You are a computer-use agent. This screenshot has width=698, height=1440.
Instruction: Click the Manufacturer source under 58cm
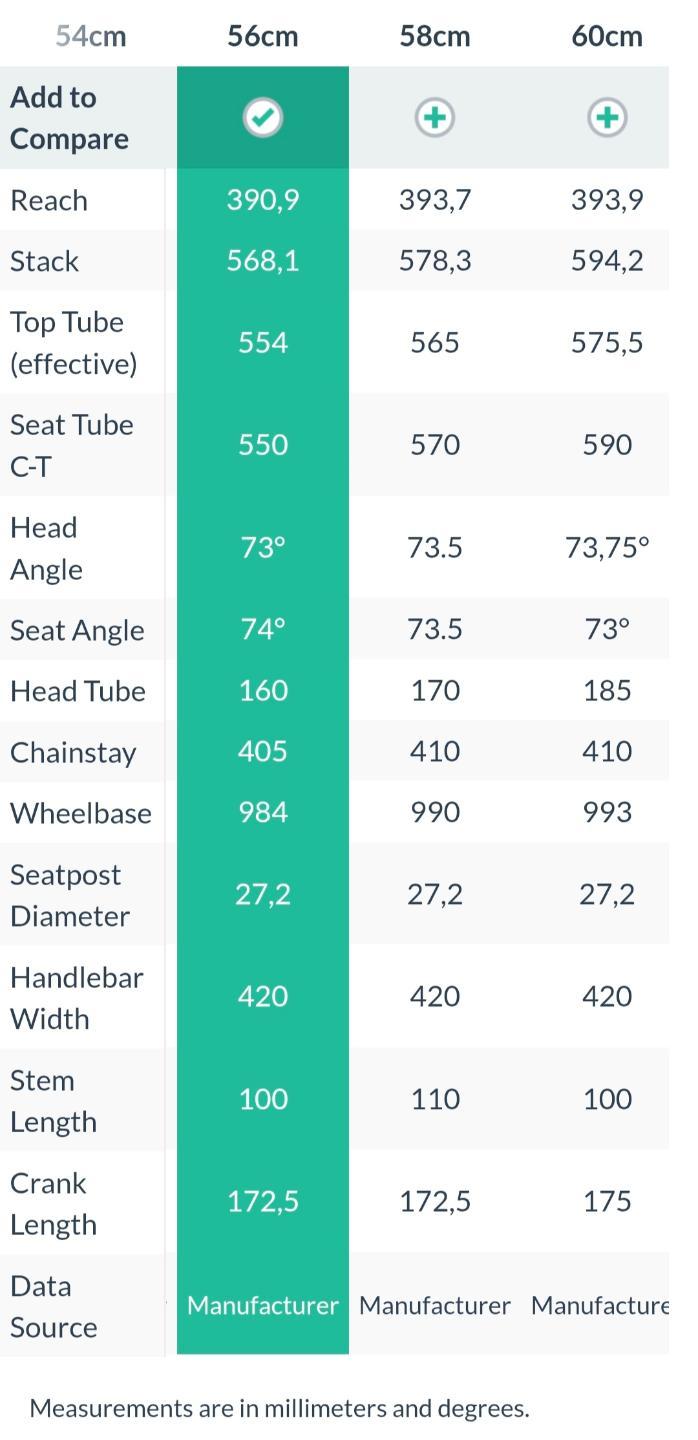[x=435, y=1306]
